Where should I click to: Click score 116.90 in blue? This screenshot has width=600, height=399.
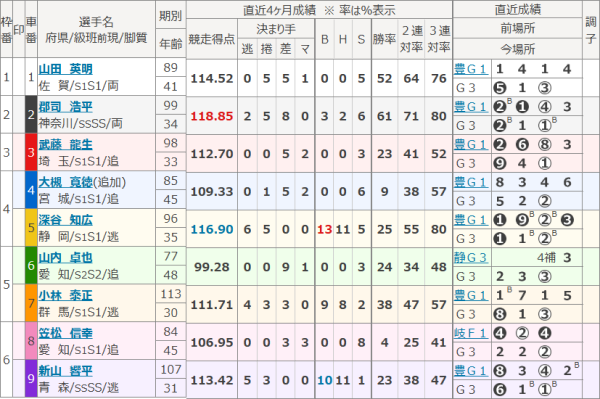click(212, 230)
